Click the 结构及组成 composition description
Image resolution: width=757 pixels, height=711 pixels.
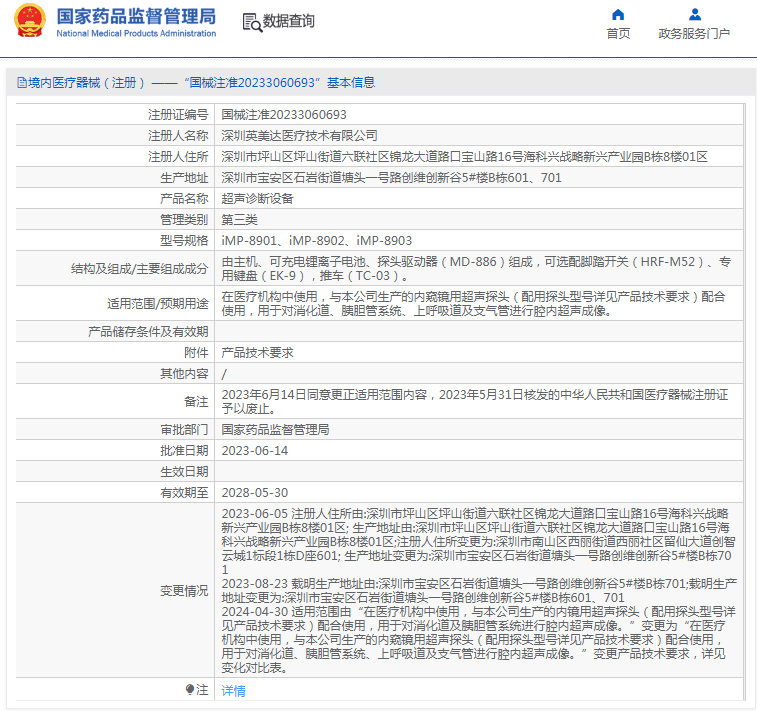tap(476, 268)
